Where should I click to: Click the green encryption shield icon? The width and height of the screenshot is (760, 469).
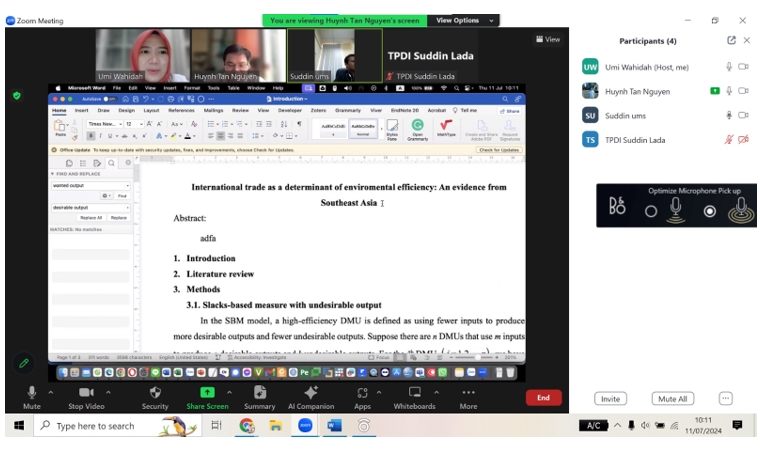pos(17,96)
